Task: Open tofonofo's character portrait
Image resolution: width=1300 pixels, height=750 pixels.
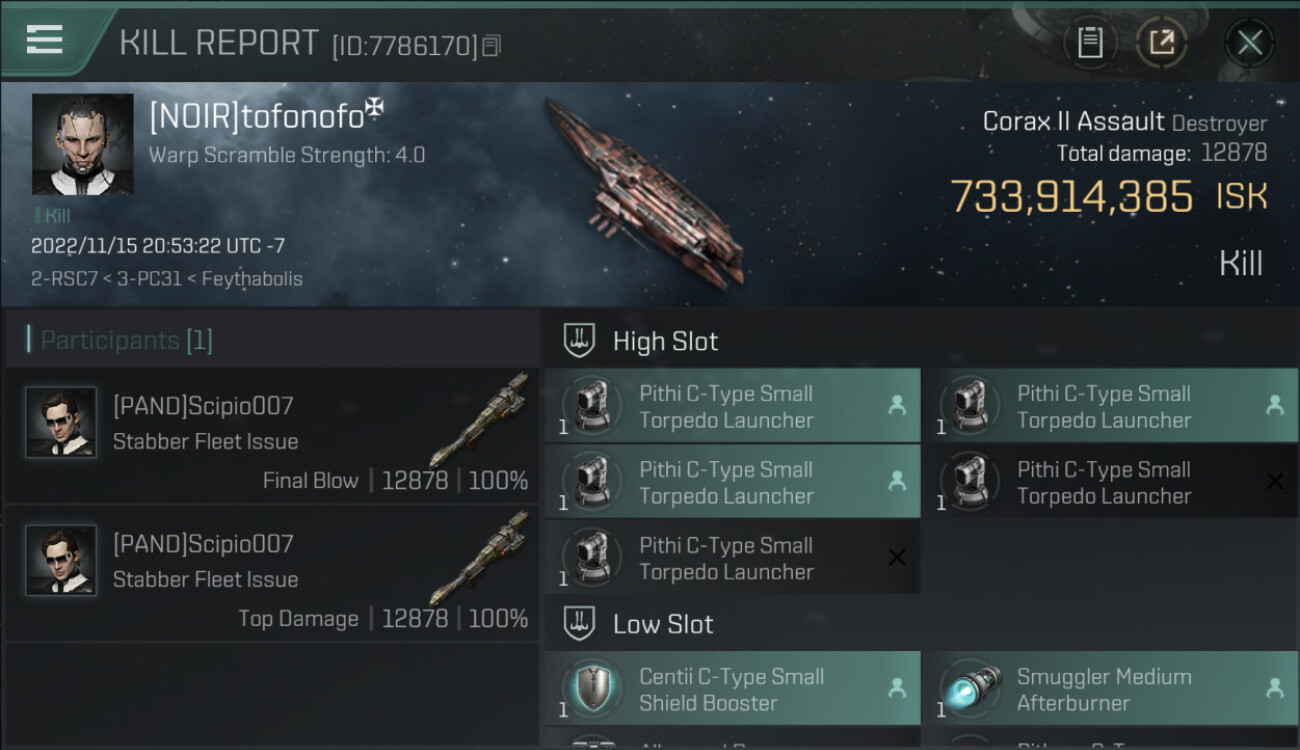Action: coord(82,144)
